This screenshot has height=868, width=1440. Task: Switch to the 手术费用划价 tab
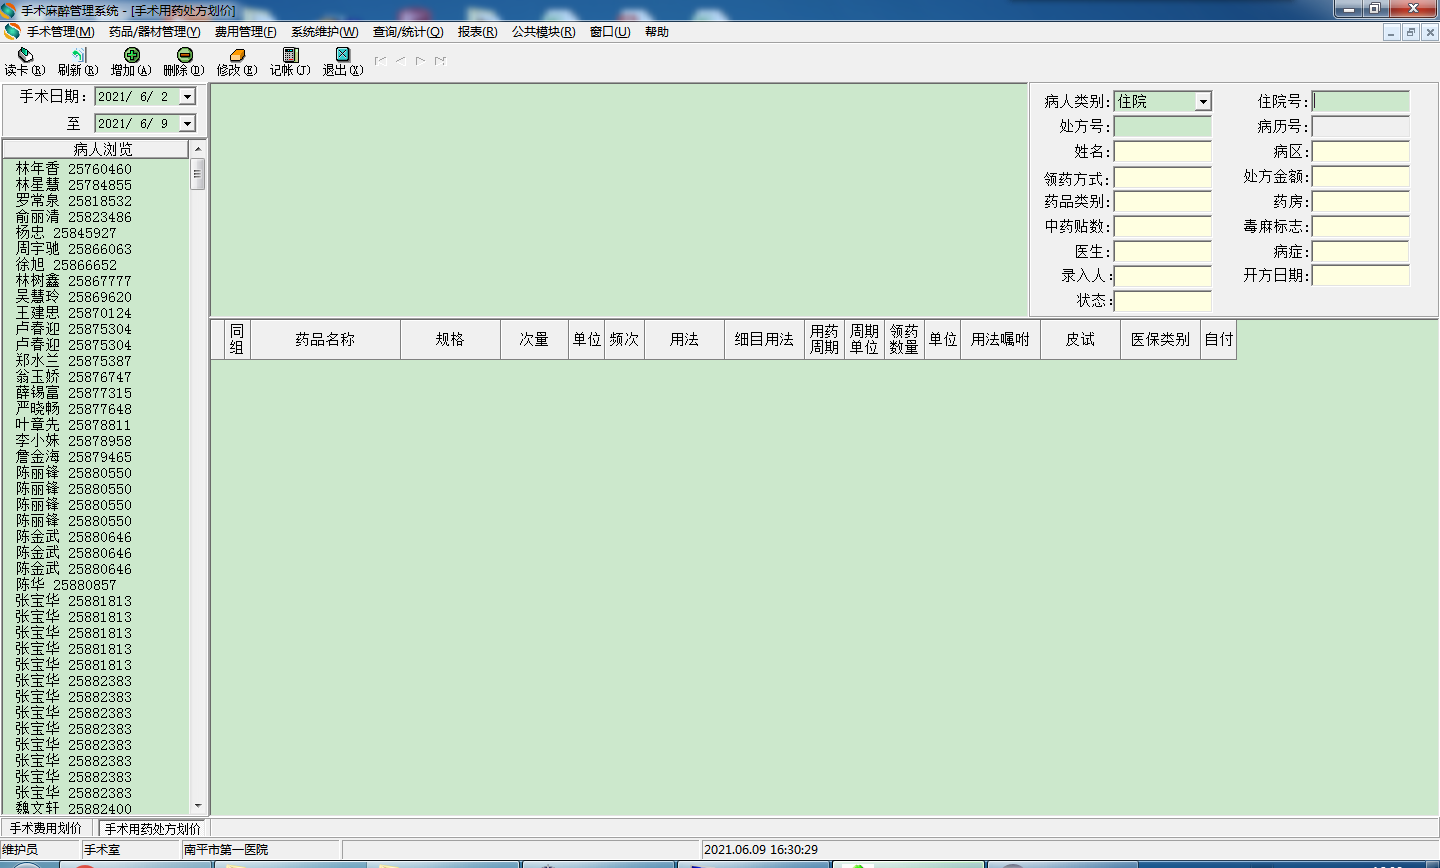46,829
